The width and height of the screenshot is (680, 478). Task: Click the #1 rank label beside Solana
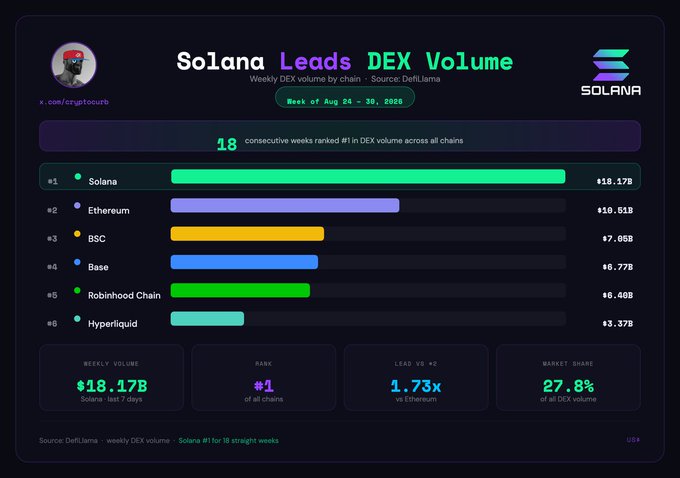pyautogui.click(x=52, y=181)
